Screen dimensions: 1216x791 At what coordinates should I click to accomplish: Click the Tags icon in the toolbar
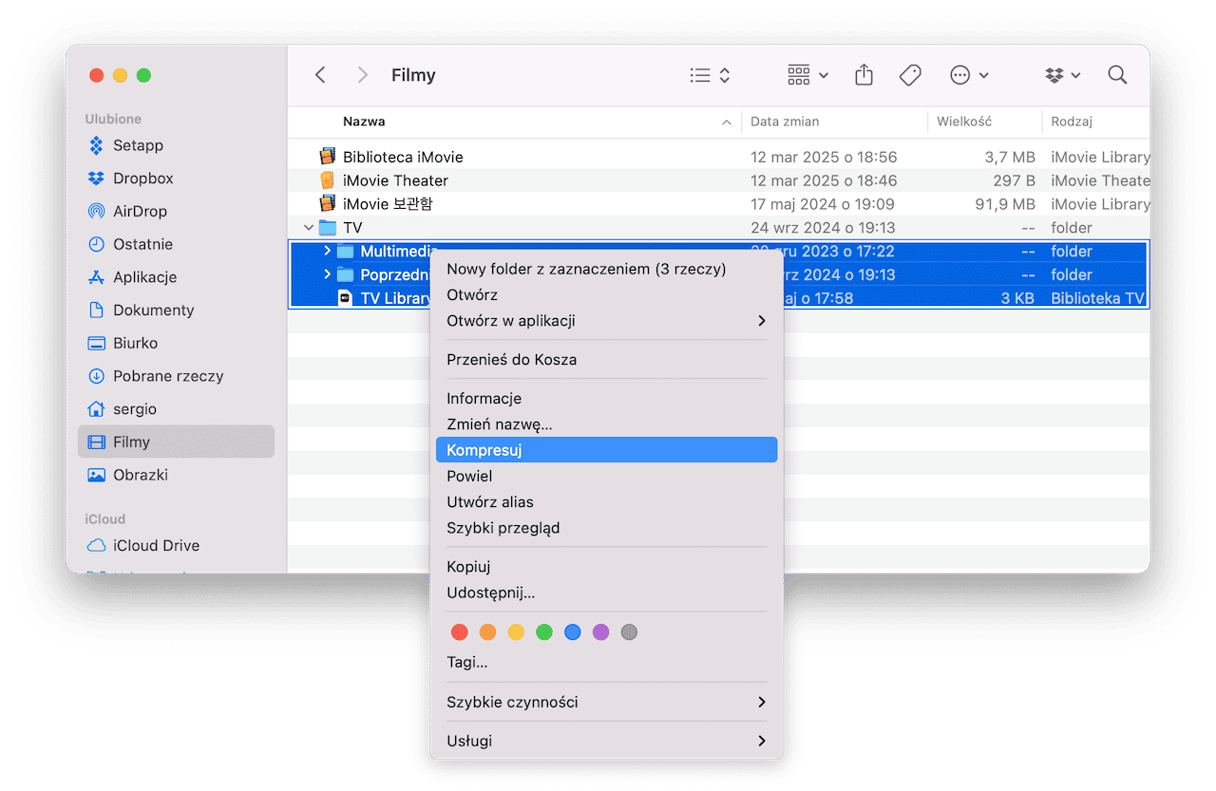click(910, 75)
